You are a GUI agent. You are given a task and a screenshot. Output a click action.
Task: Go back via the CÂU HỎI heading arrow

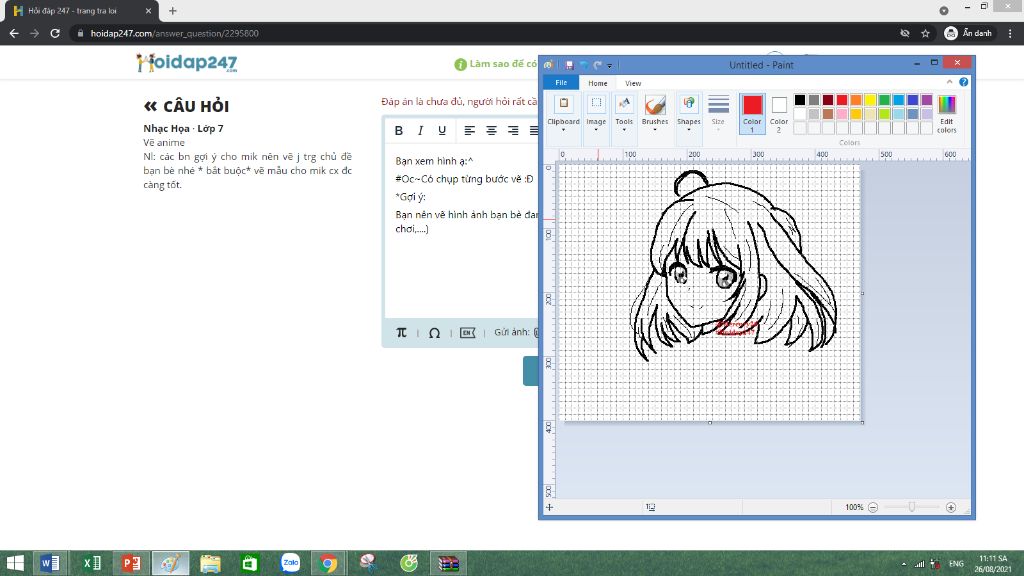[150, 106]
